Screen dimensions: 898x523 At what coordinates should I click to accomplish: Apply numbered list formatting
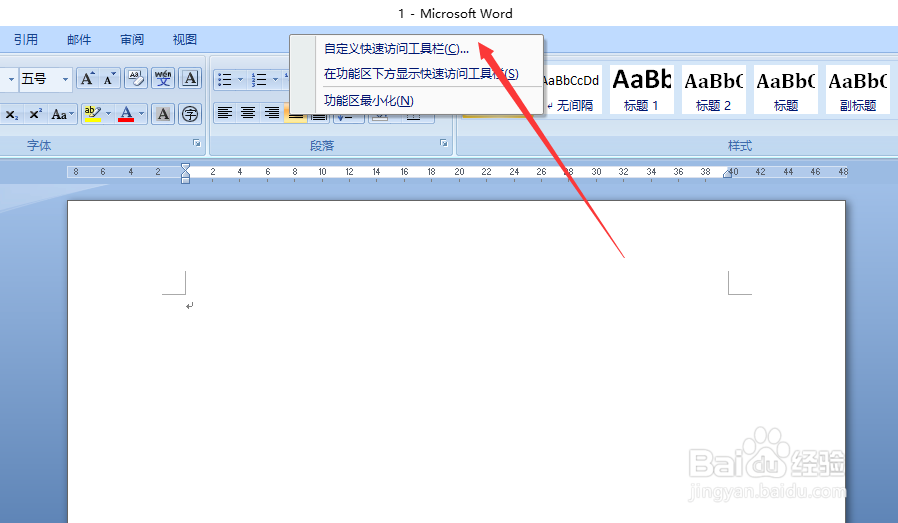pos(259,80)
